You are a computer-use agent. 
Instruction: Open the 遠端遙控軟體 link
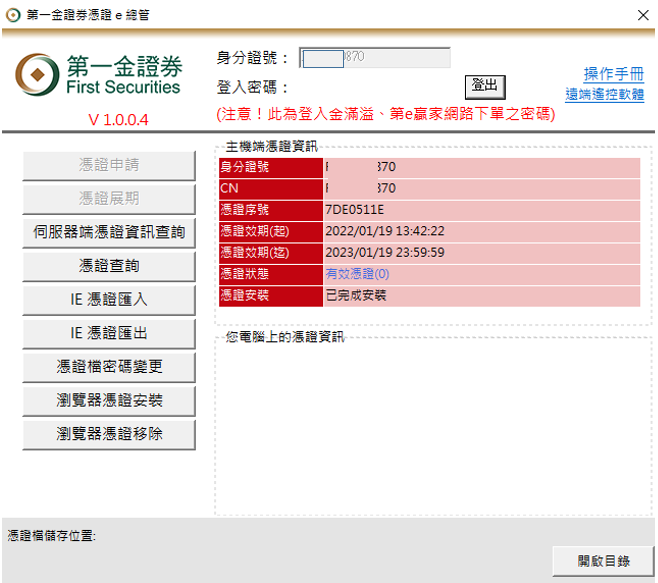coord(604,95)
